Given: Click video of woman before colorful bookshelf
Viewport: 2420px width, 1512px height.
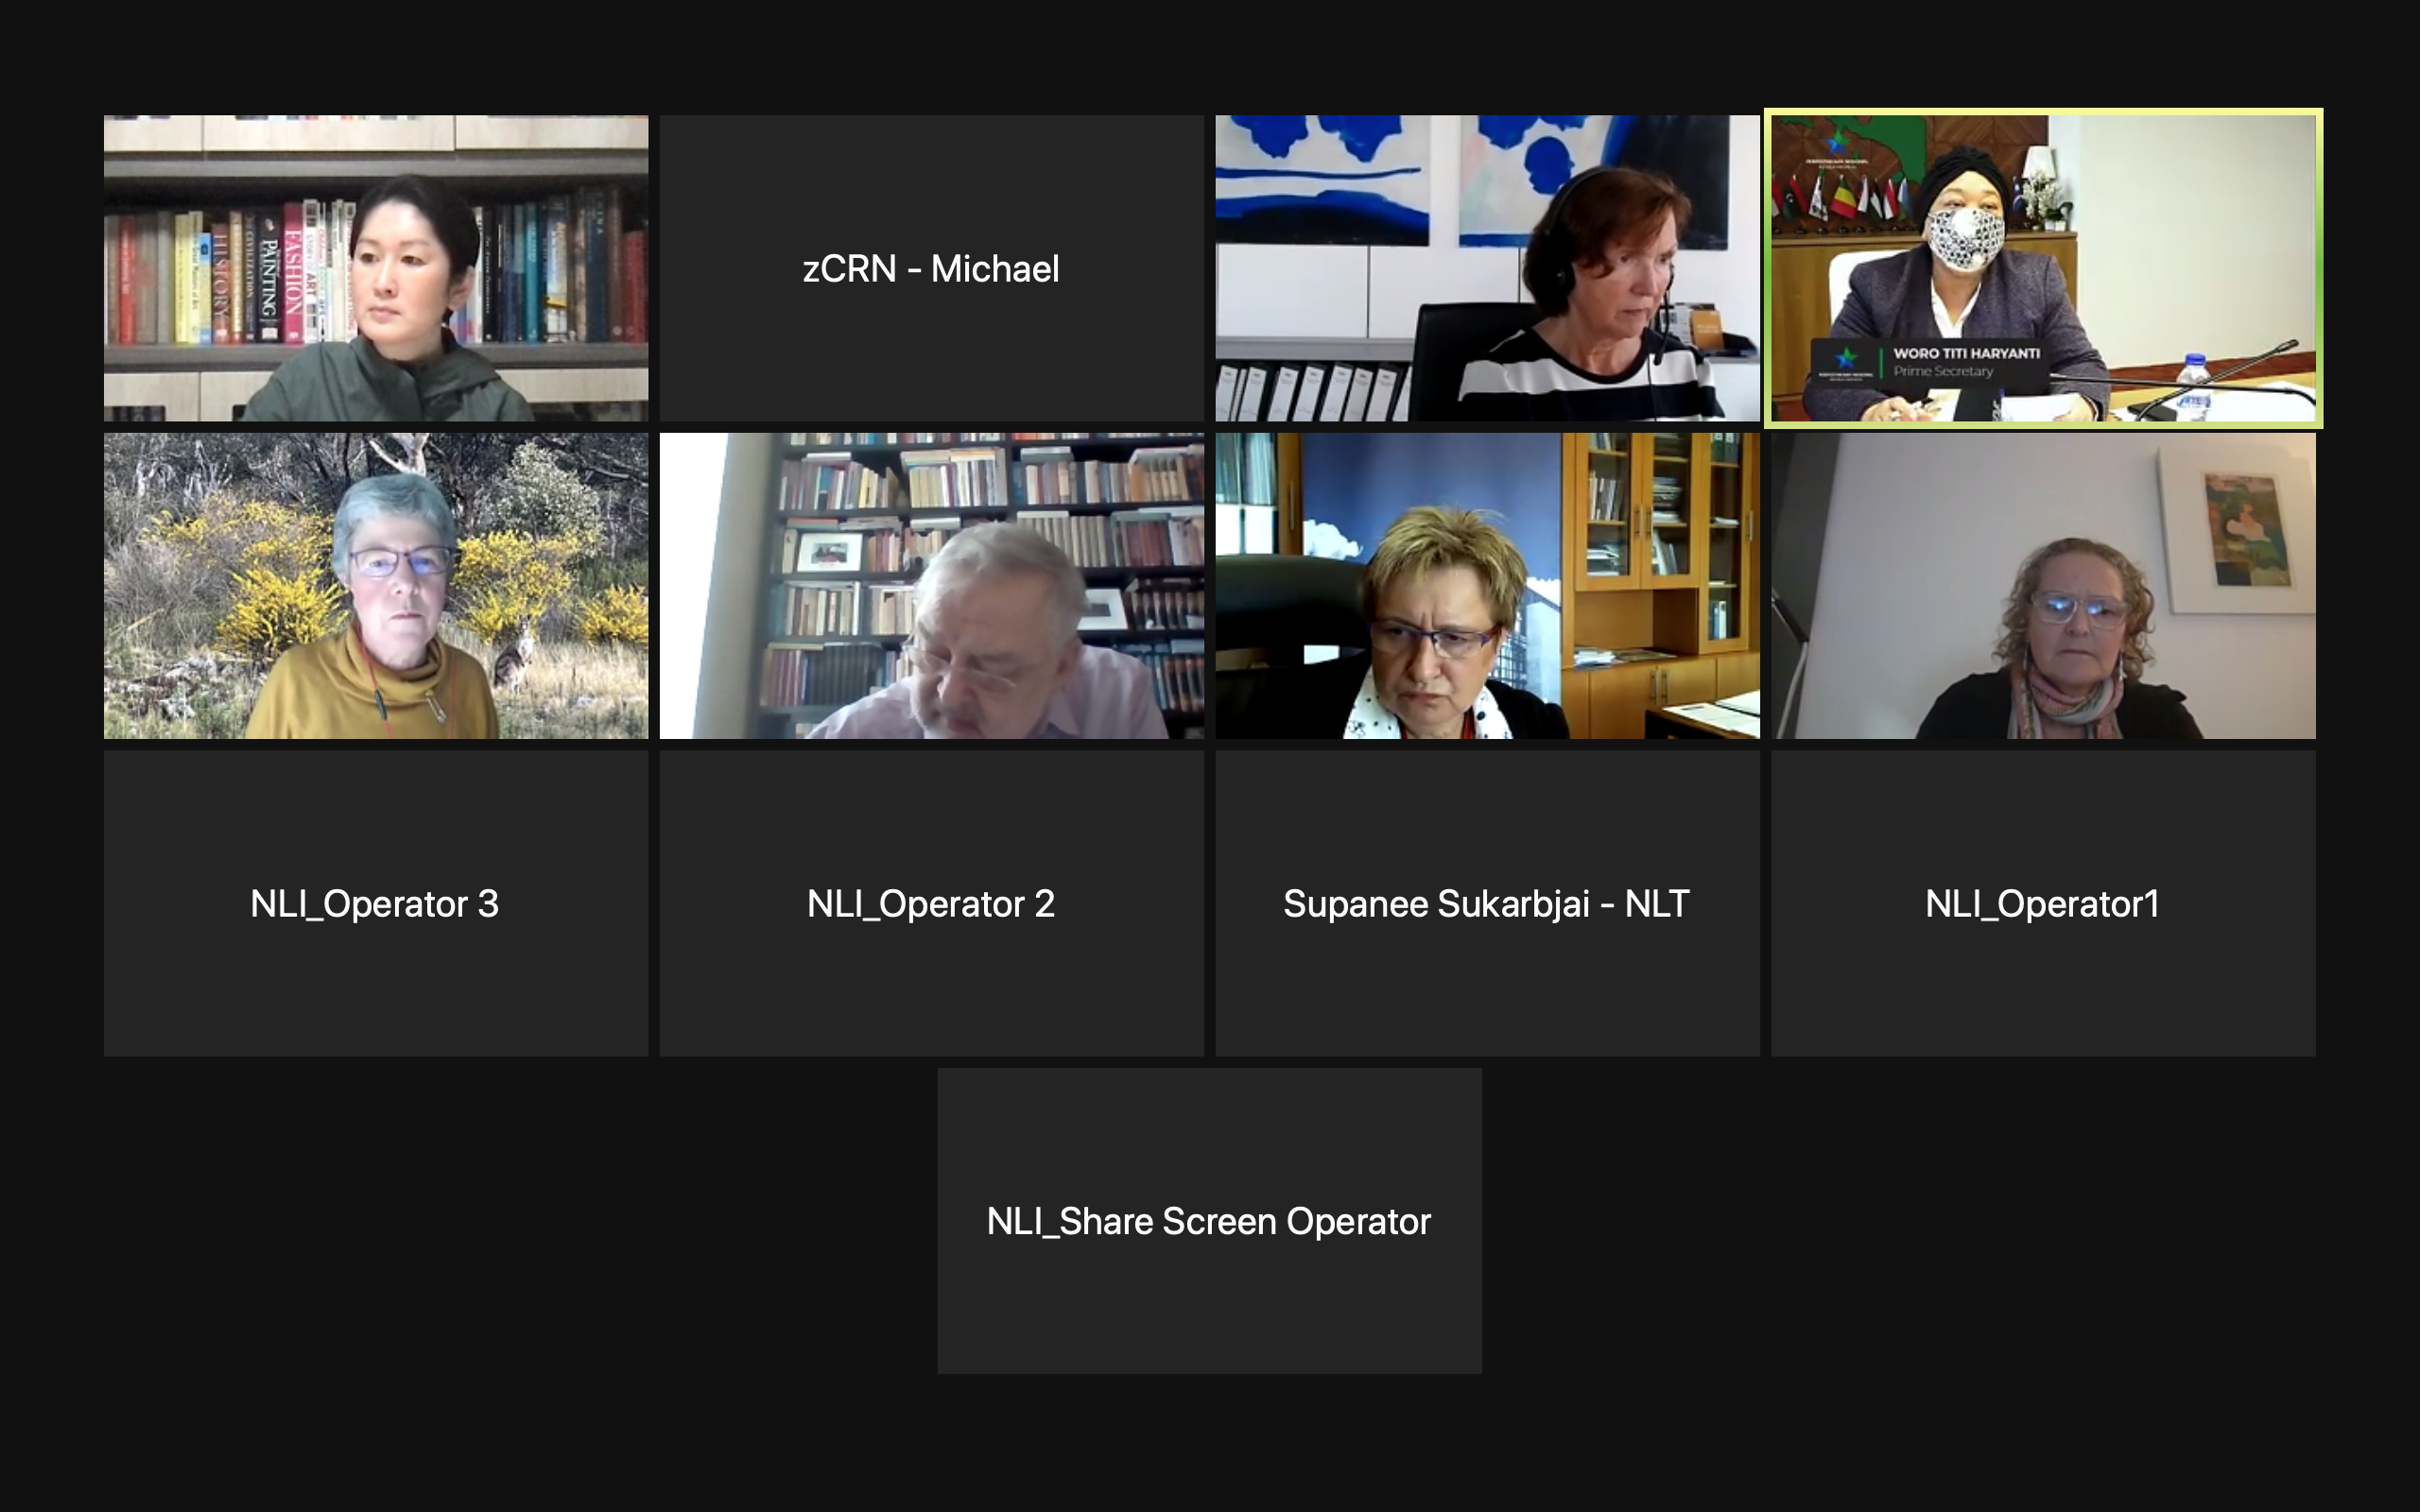Looking at the screenshot, I should click(x=375, y=268).
